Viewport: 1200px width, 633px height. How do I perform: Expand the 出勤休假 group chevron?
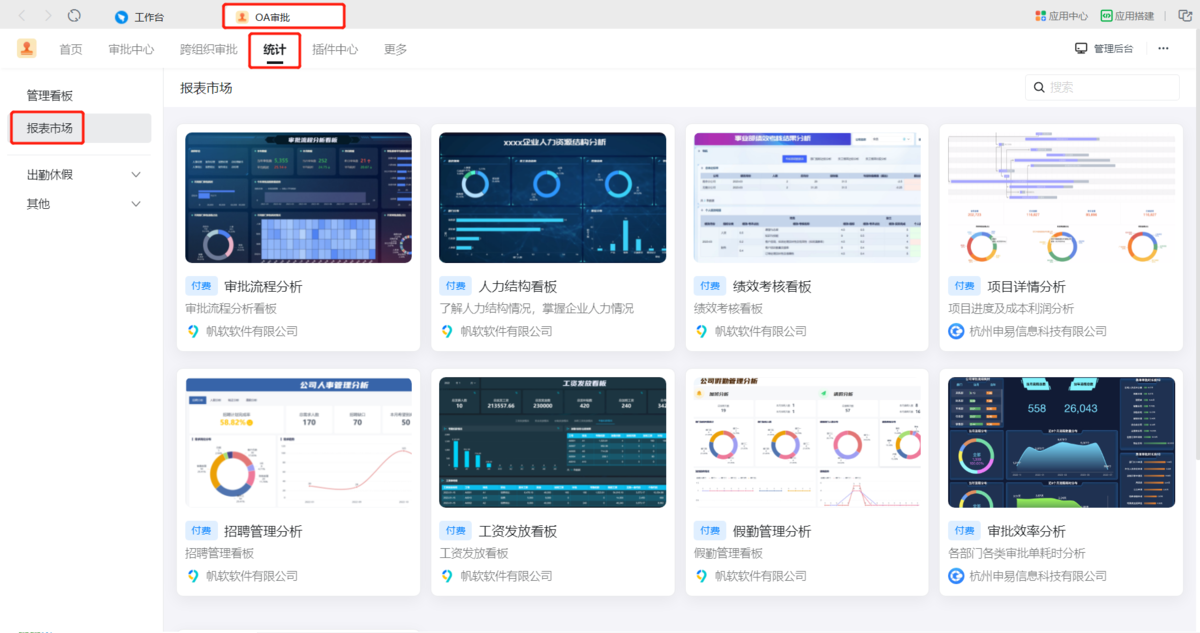[x=137, y=175]
